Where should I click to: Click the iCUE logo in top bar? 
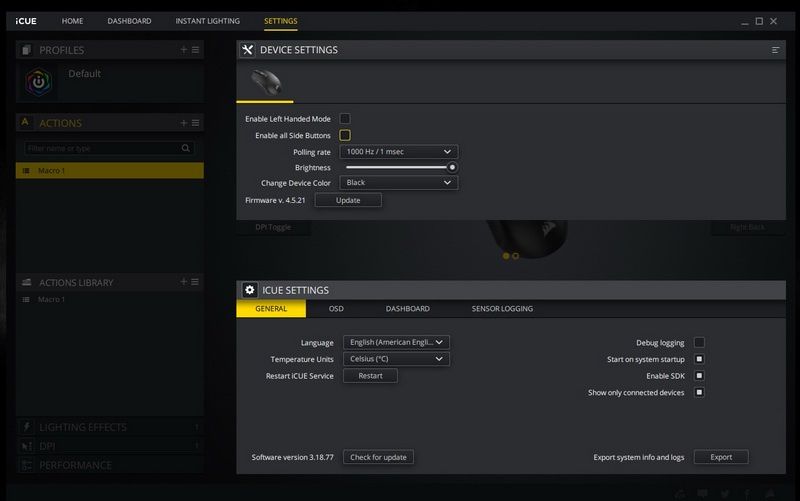(x=26, y=21)
